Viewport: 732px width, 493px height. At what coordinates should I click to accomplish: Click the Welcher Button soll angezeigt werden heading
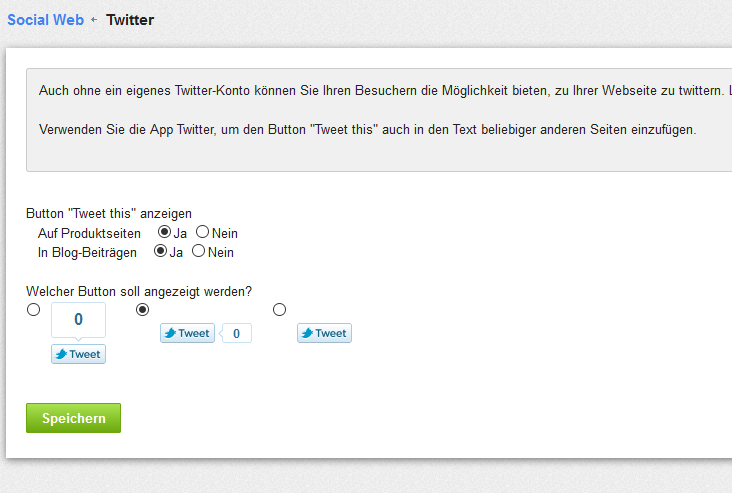[139, 291]
